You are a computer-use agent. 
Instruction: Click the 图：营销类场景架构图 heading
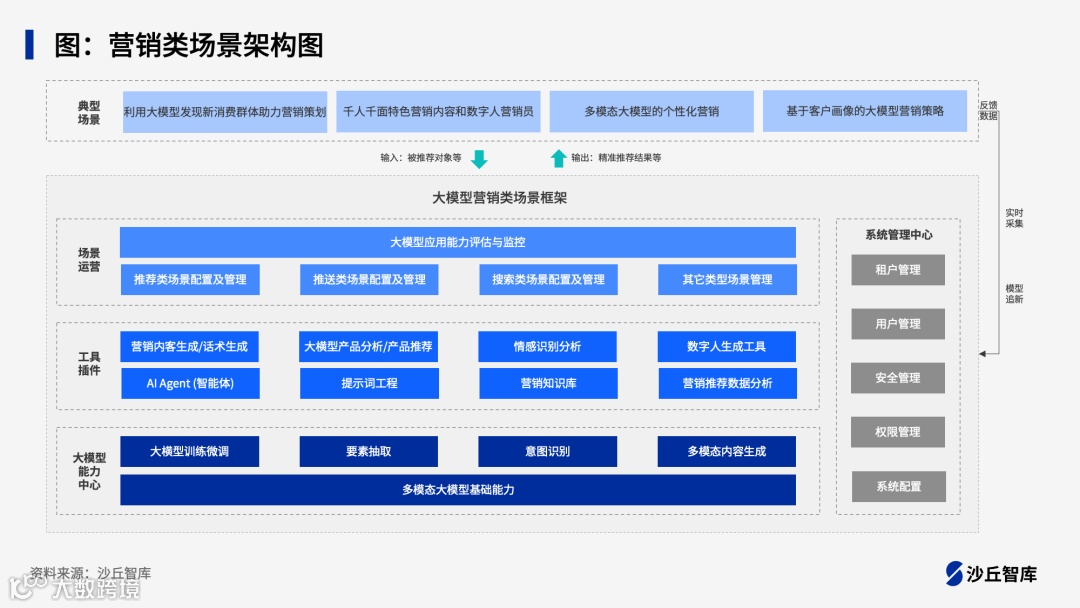tap(189, 45)
